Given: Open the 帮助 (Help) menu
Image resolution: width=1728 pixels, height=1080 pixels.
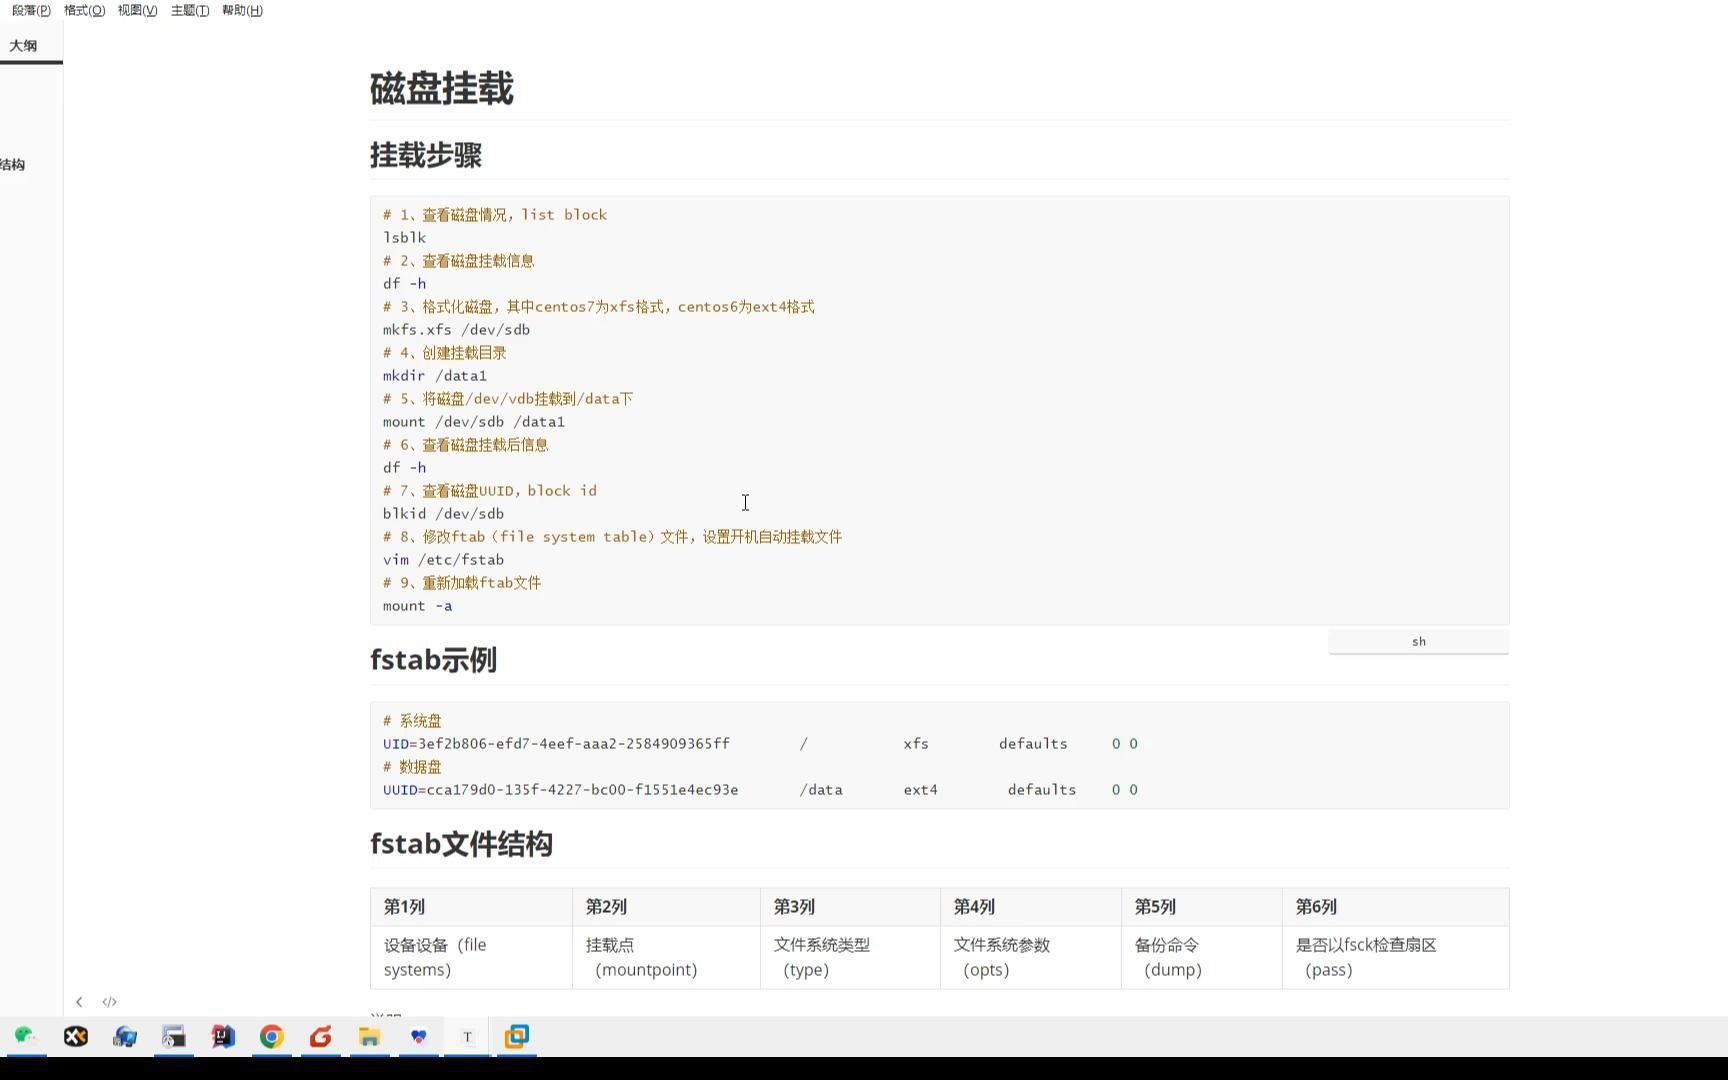Looking at the screenshot, I should click(x=242, y=10).
